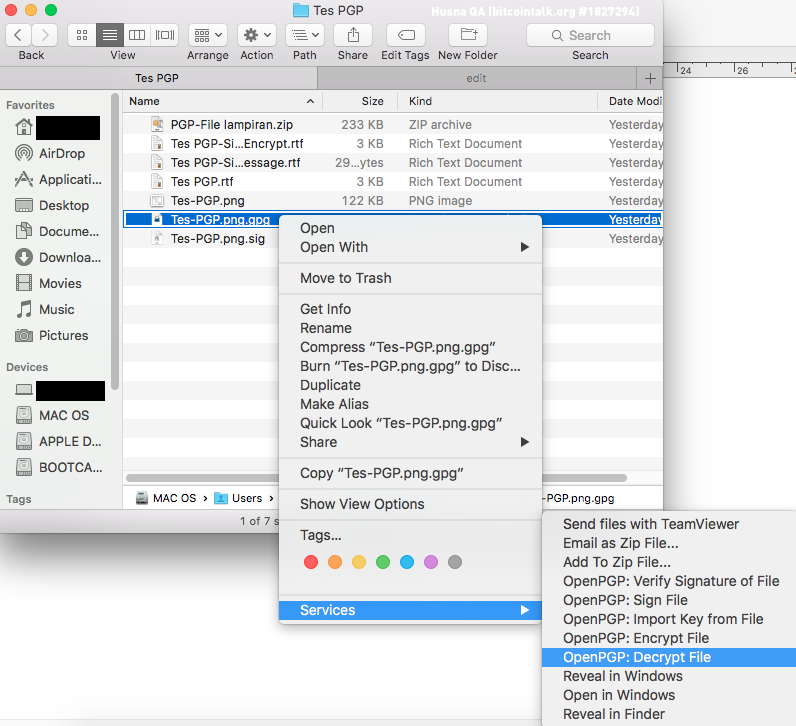Click the Search field

tap(590, 35)
